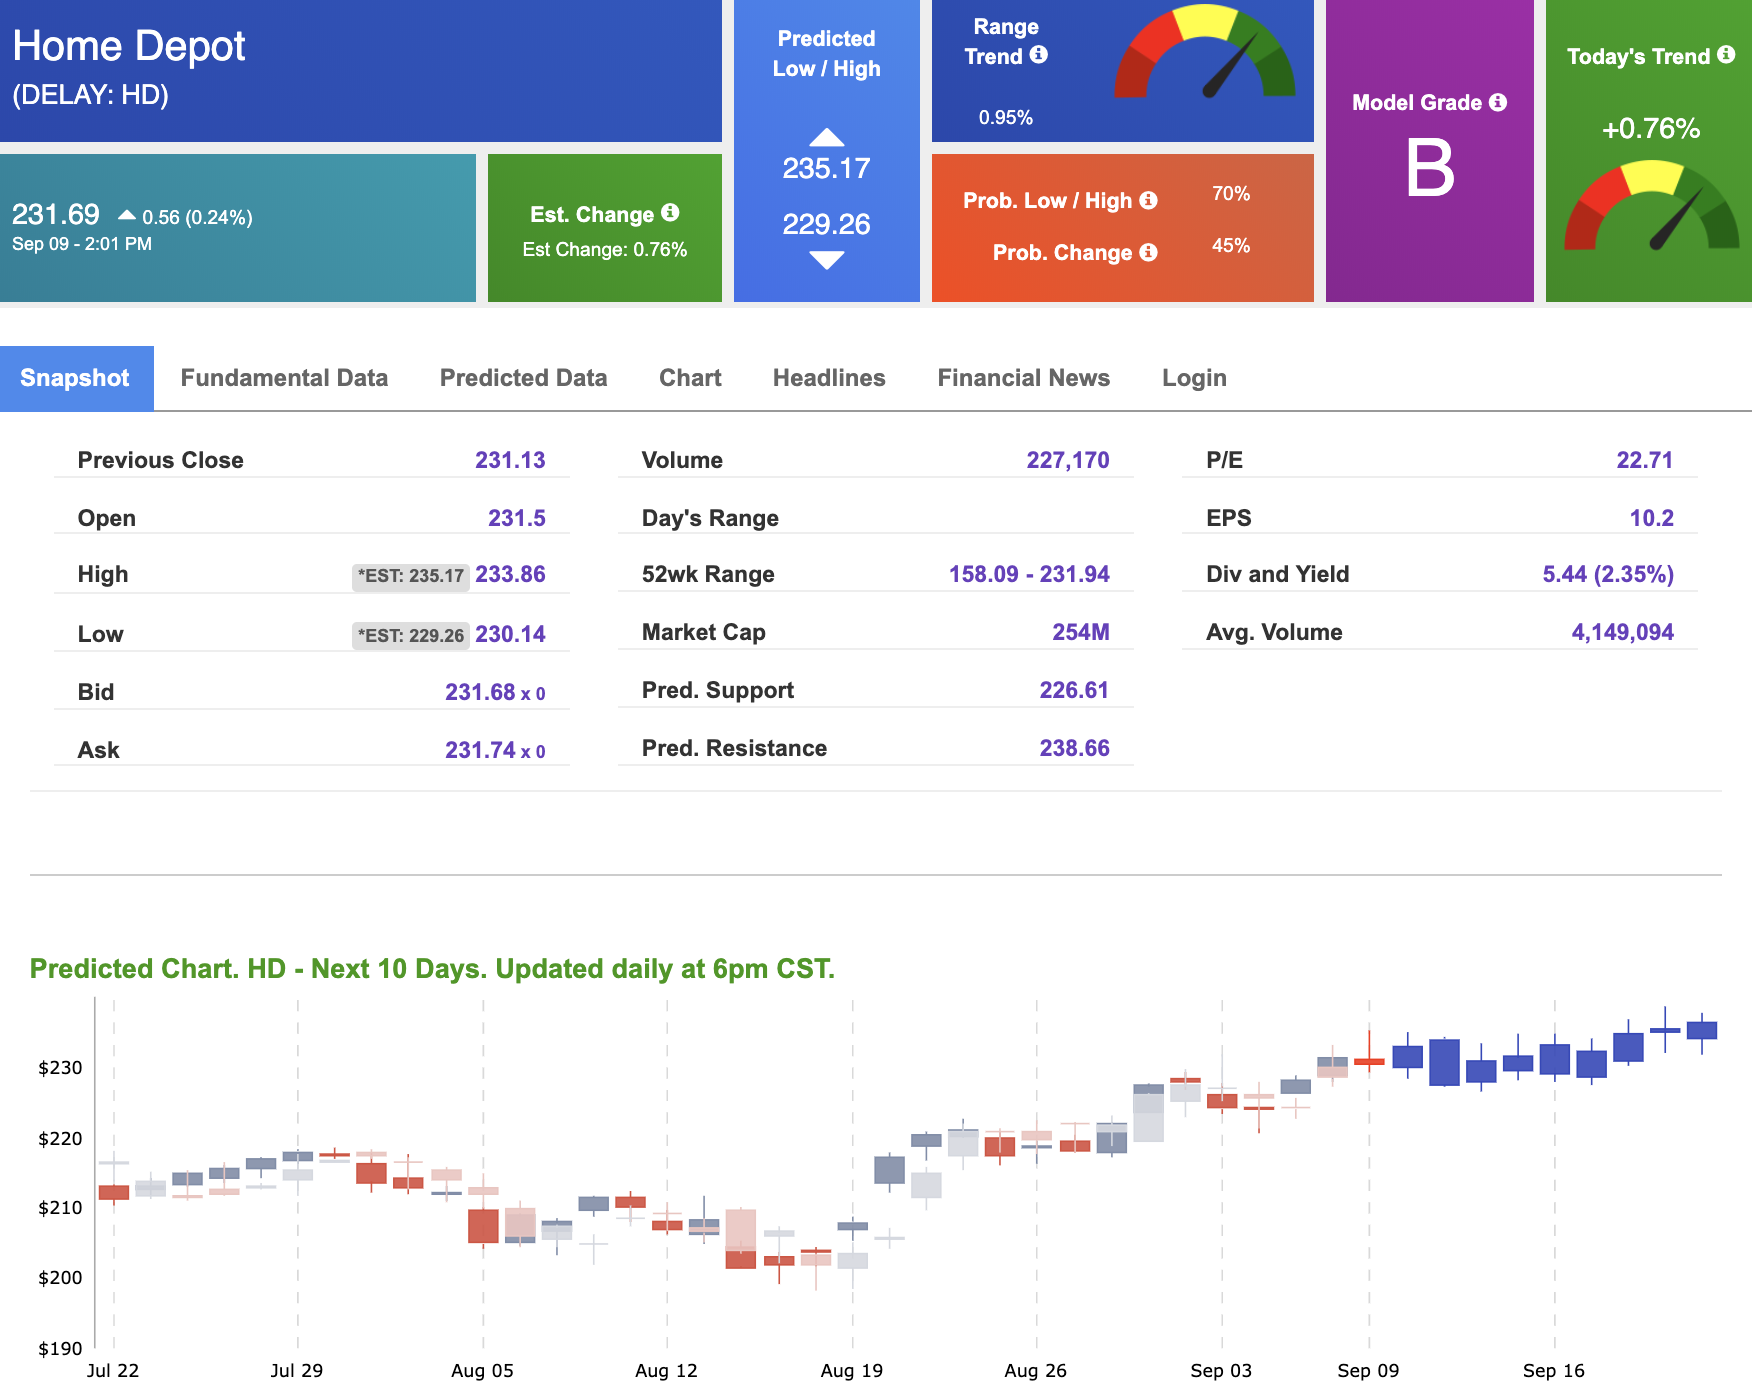This screenshot has height=1400, width=1752.
Task: Click the Today's Trend info icon
Action: 1726,55
